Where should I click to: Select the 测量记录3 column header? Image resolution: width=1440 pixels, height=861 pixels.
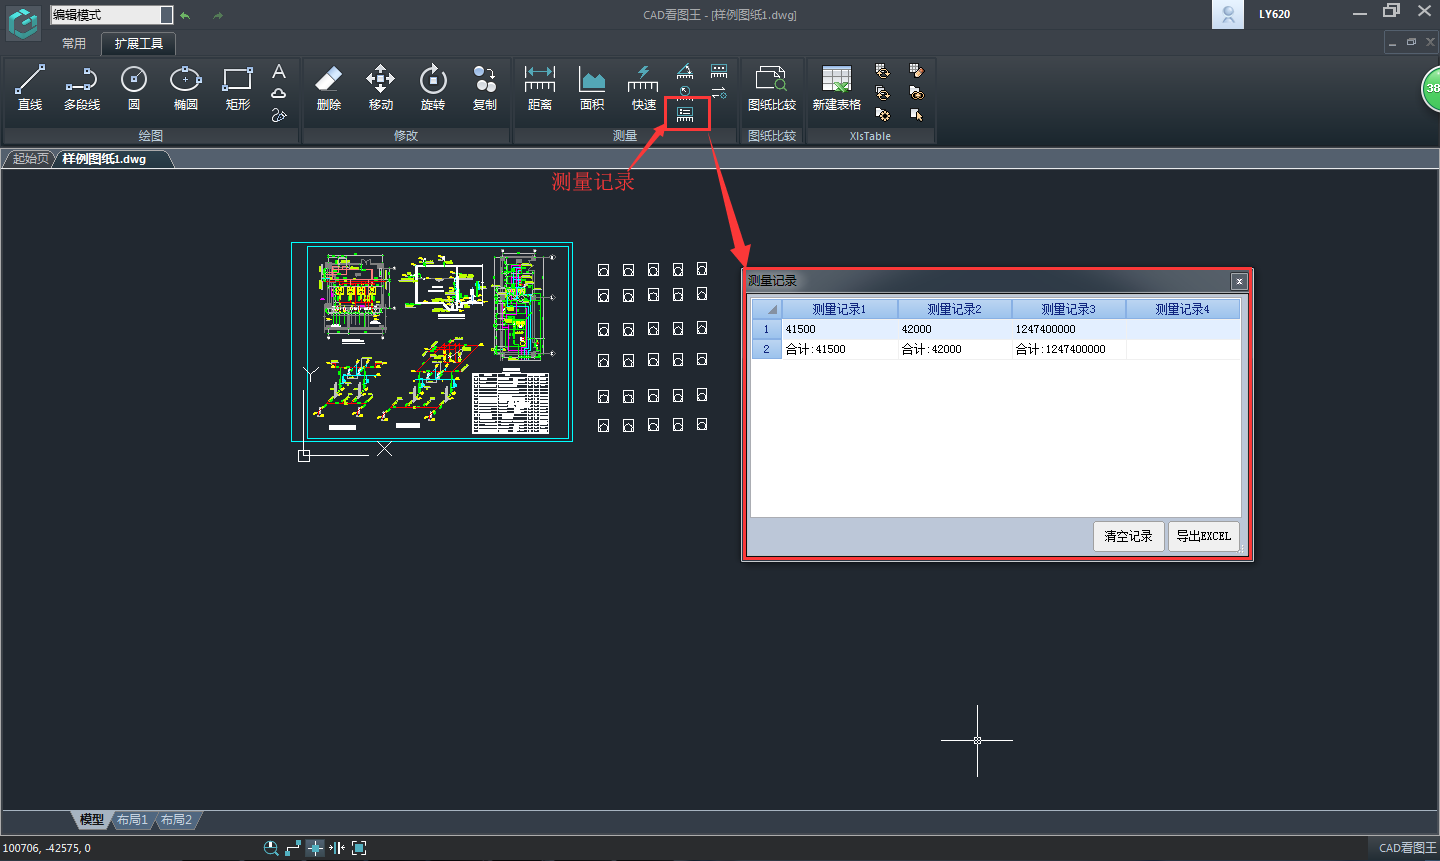coord(1068,309)
